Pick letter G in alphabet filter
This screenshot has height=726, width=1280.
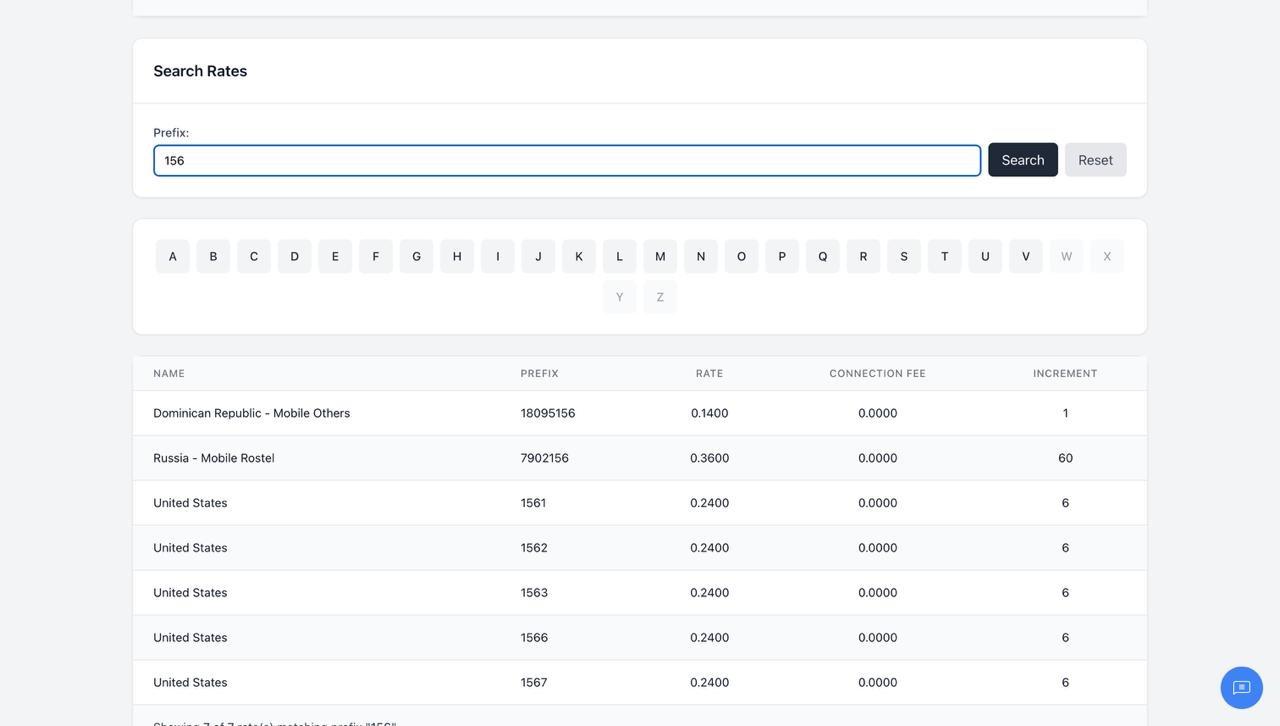point(417,256)
